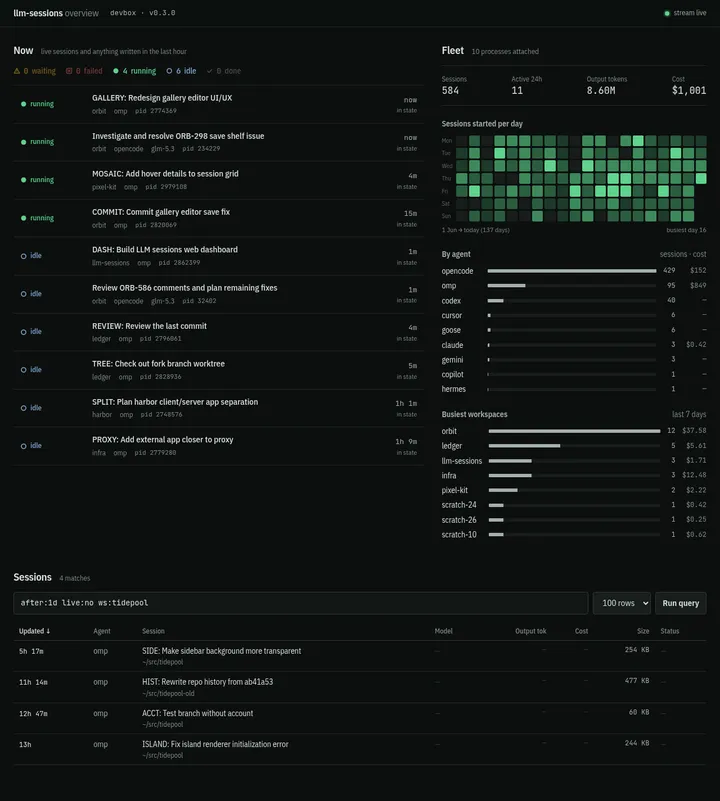Click the green stream live indicator dot

click(x=667, y=13)
